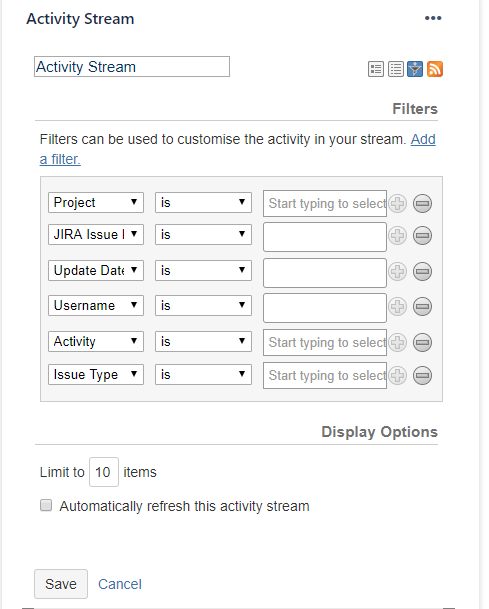
Task: Open the Username field dropdown
Action: (96, 306)
